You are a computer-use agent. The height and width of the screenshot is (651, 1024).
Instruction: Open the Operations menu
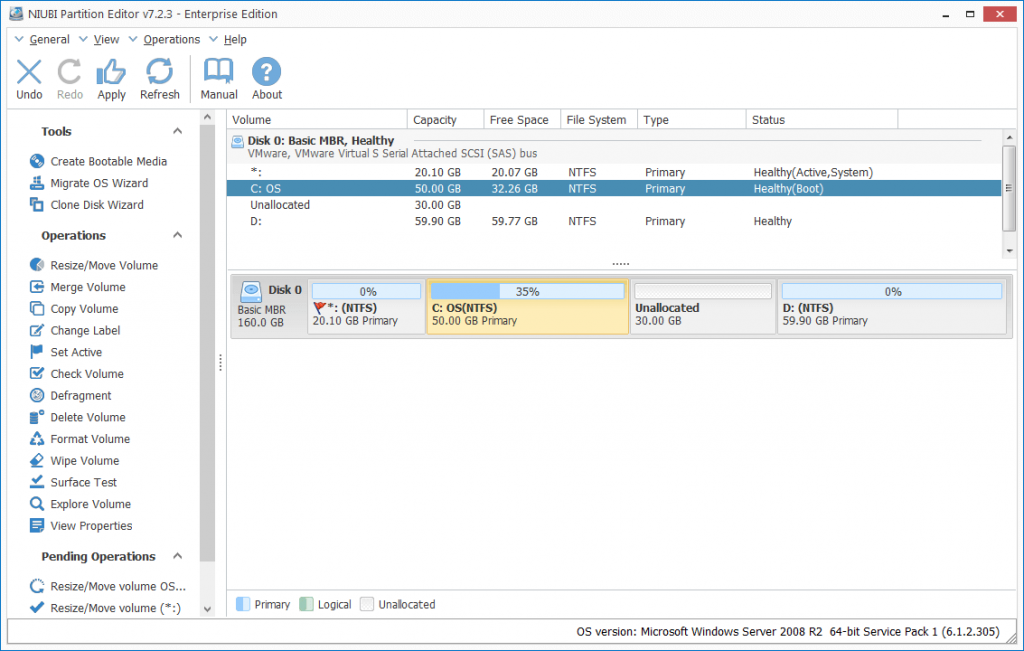coord(171,40)
